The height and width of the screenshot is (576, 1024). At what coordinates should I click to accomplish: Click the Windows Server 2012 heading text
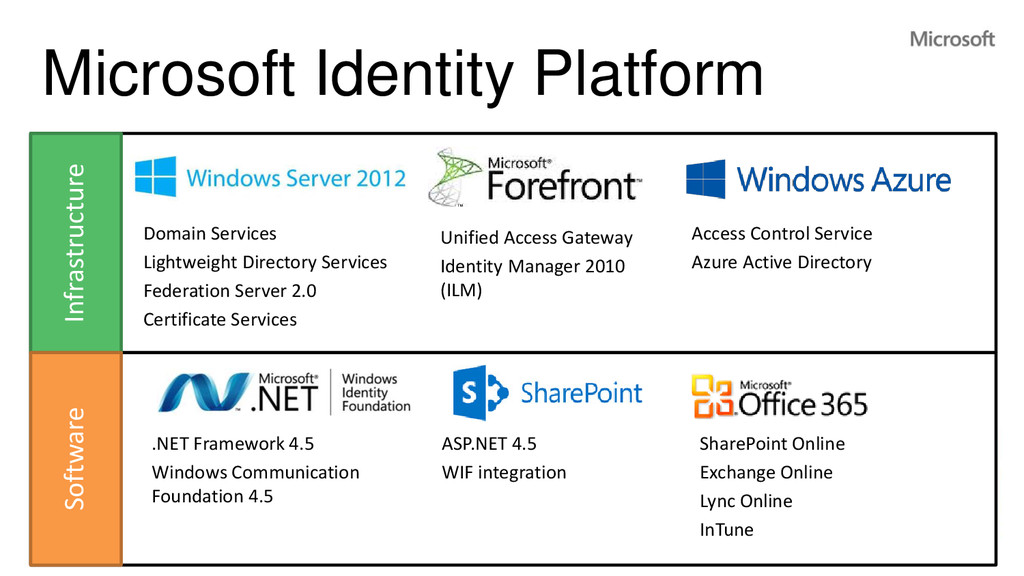point(296,178)
